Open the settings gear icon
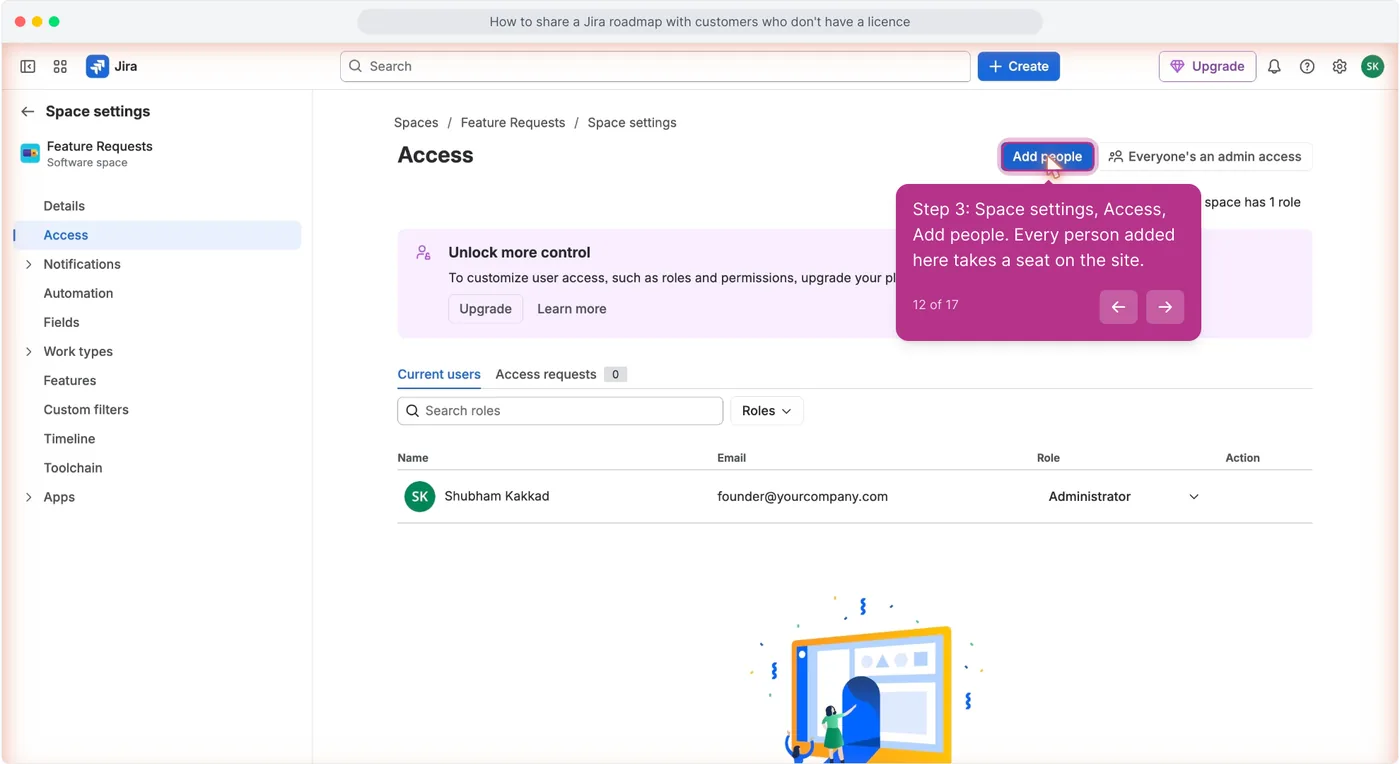 click(x=1340, y=67)
